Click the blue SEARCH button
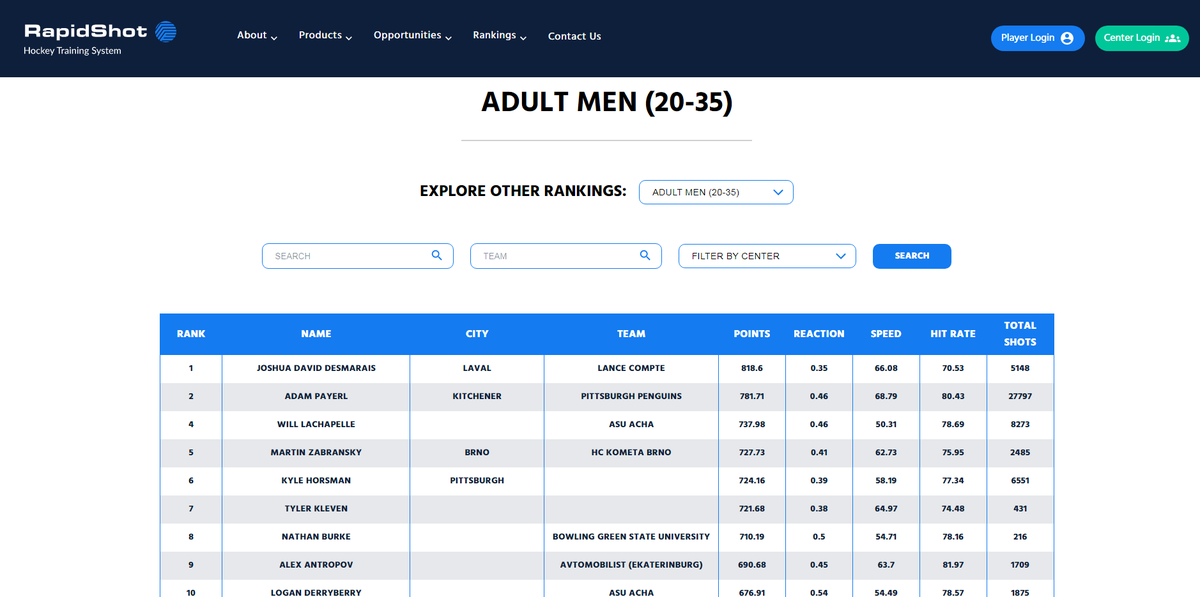Viewport: 1200px width, 597px height. tap(912, 256)
